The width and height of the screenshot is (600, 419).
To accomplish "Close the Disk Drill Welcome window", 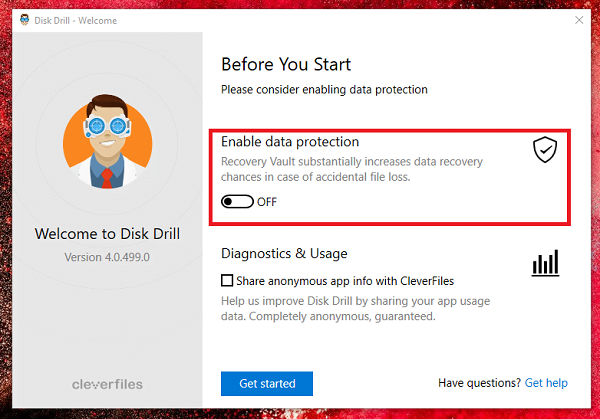I will coord(579,20).
